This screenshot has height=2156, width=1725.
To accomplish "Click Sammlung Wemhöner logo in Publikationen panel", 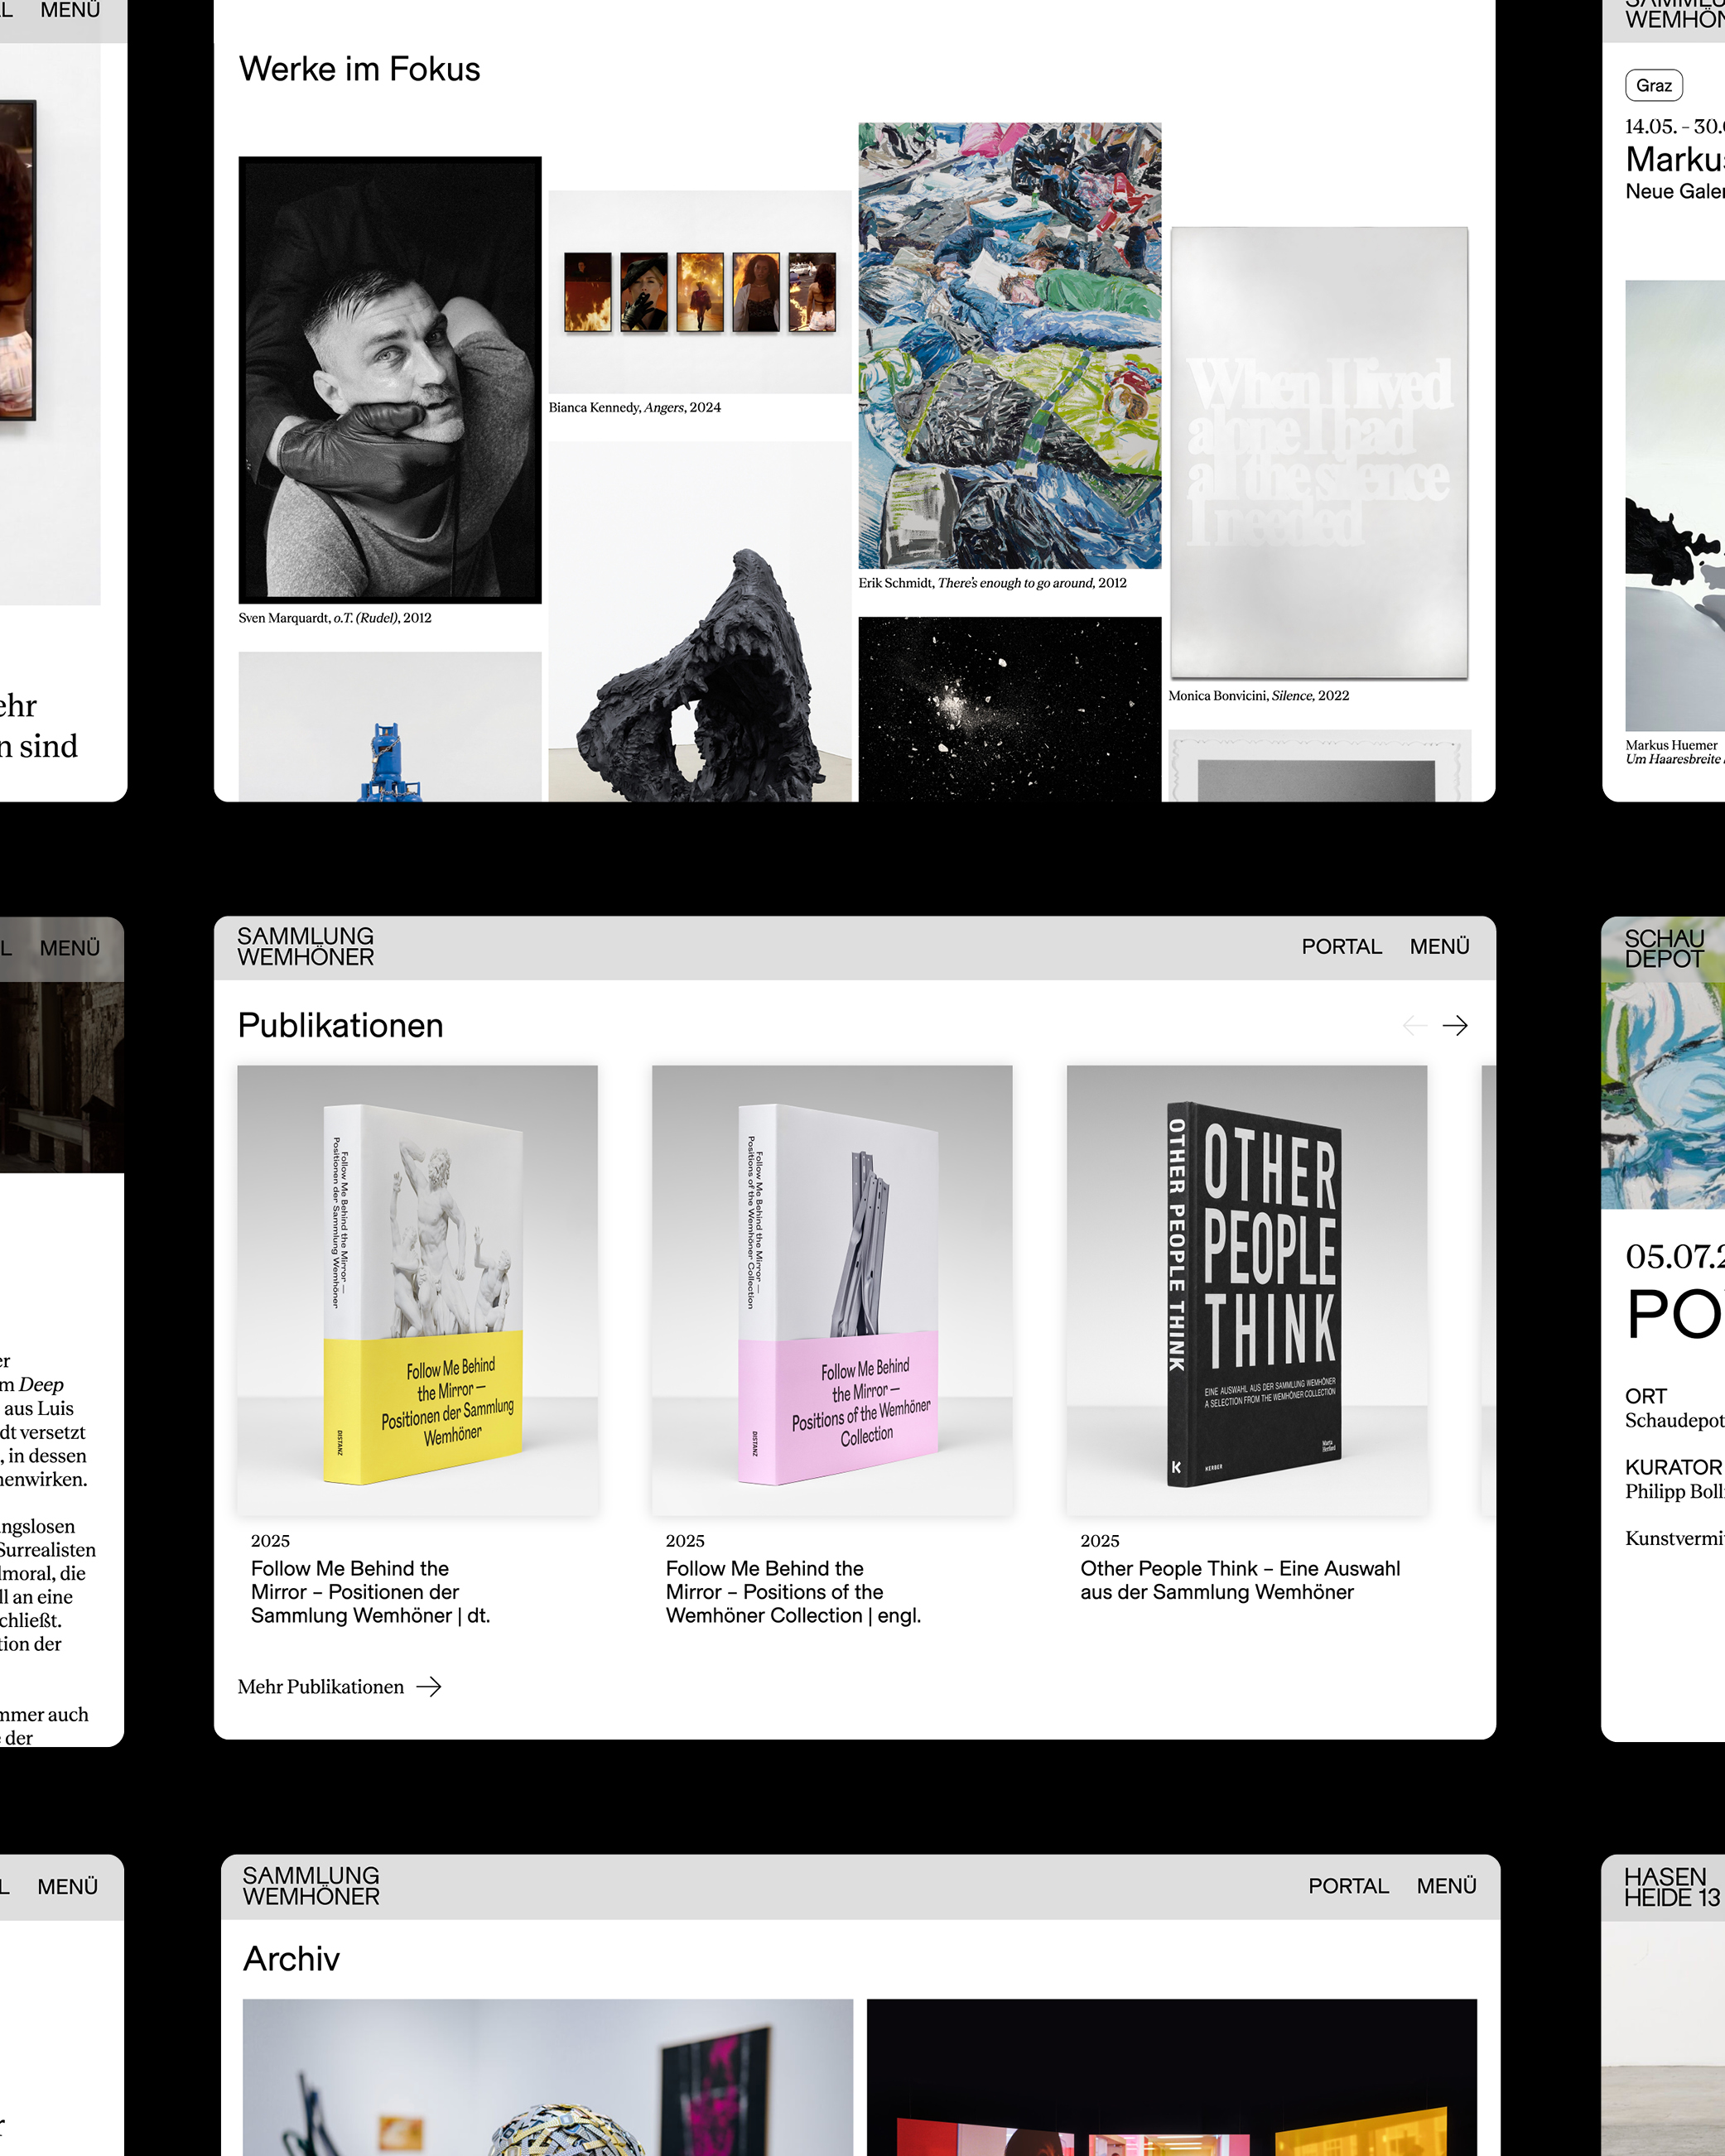I will [305, 946].
